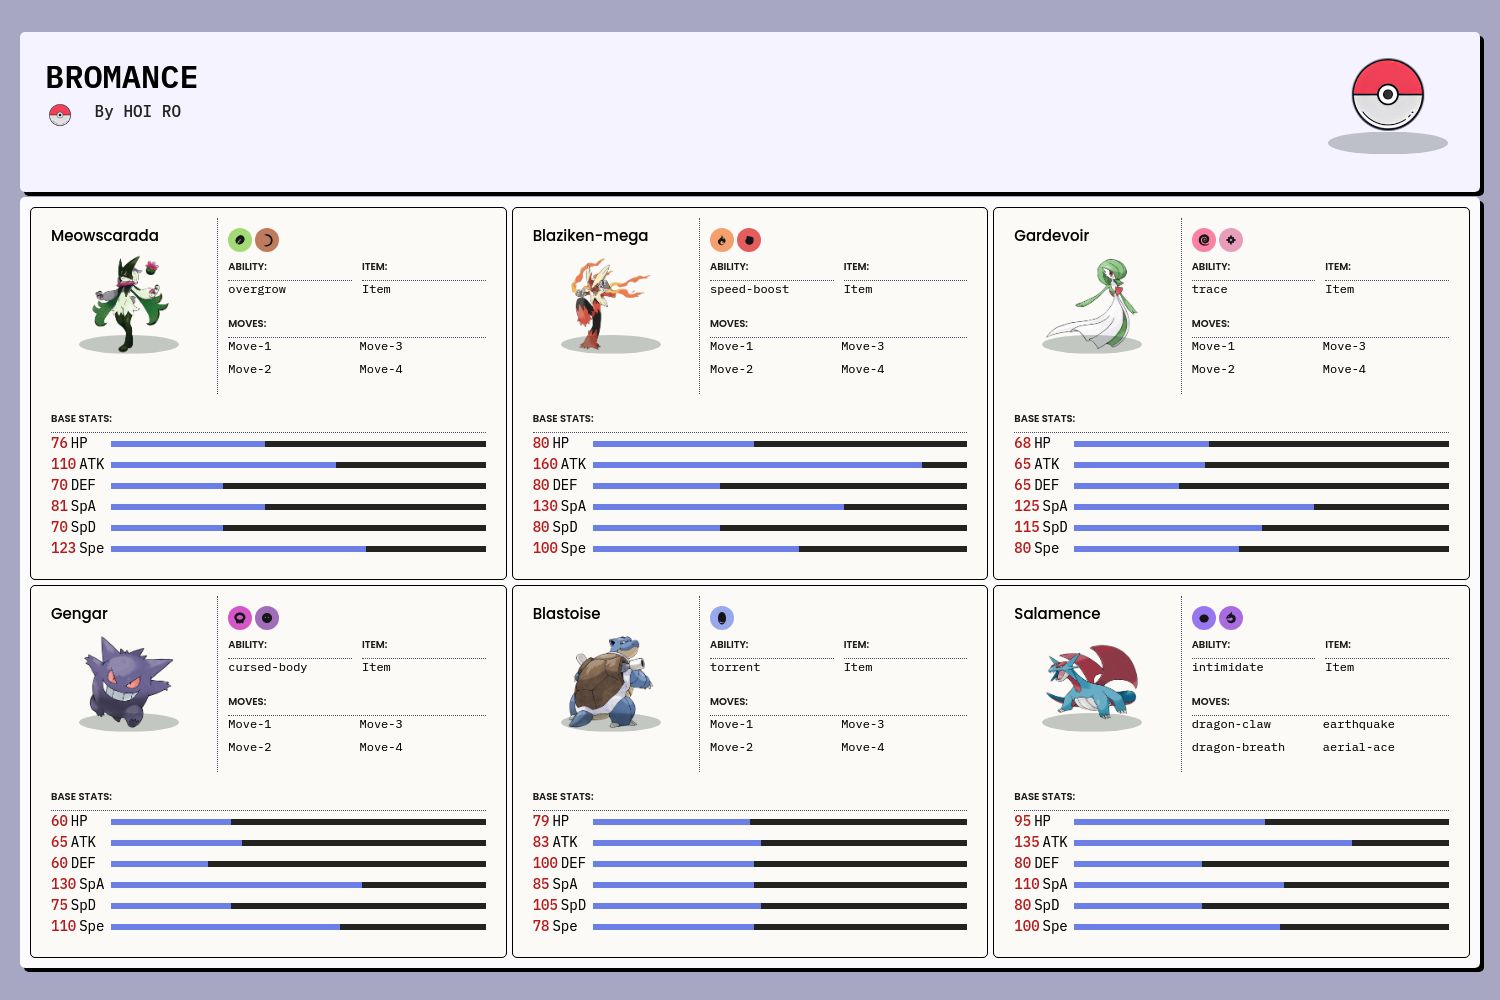This screenshot has height=1000, width=1500.
Task: Select Blaziken-mega's red fighting type icon
Action: point(749,240)
